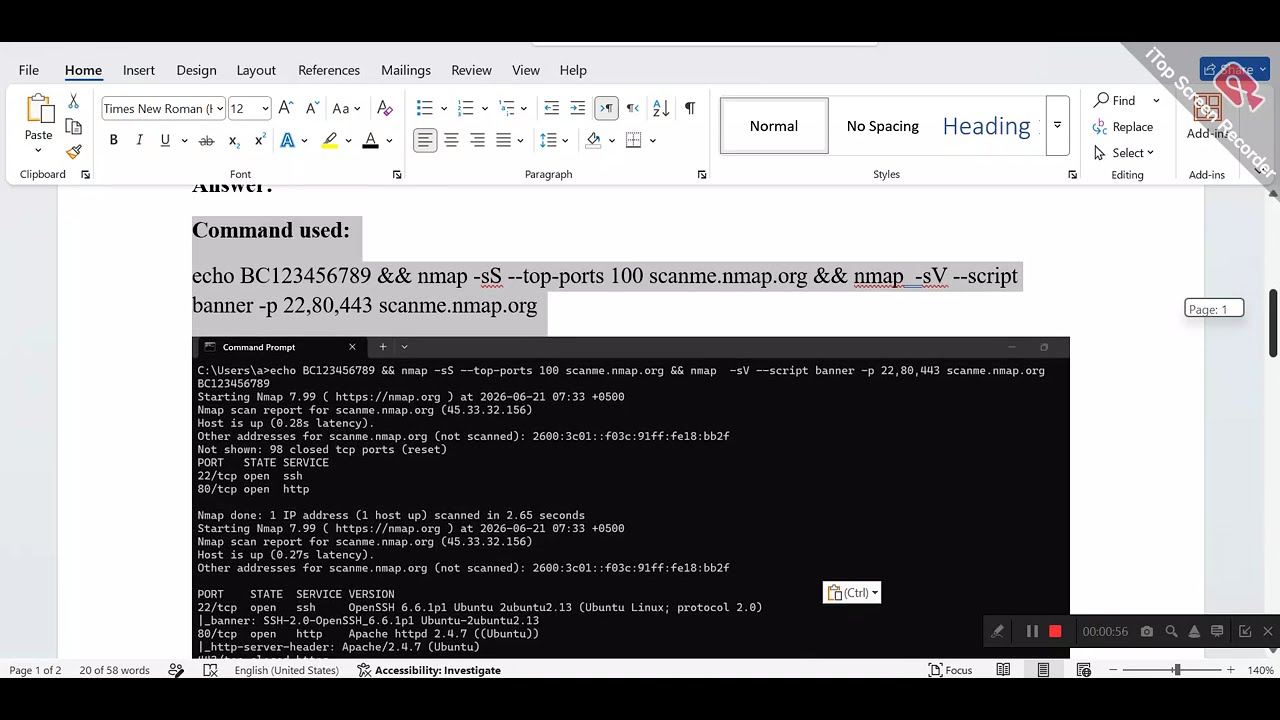Apply the No Spacing style
This screenshot has height=720, width=1280.
pos(882,126)
